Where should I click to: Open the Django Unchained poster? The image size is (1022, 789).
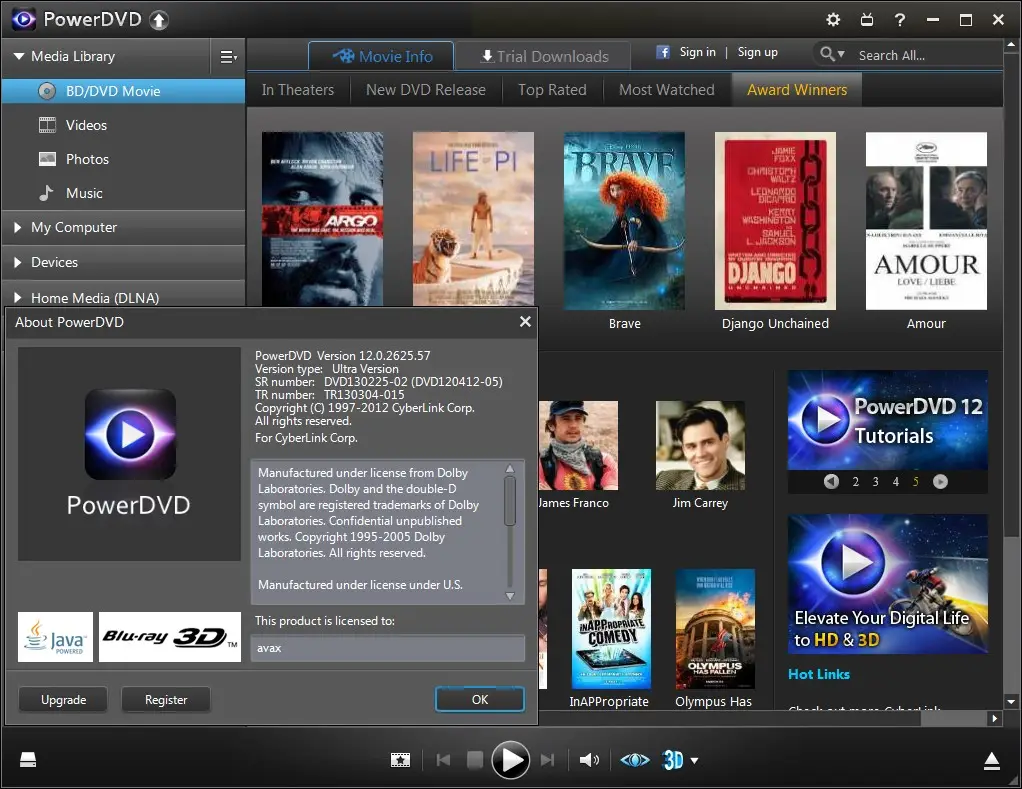(x=775, y=221)
